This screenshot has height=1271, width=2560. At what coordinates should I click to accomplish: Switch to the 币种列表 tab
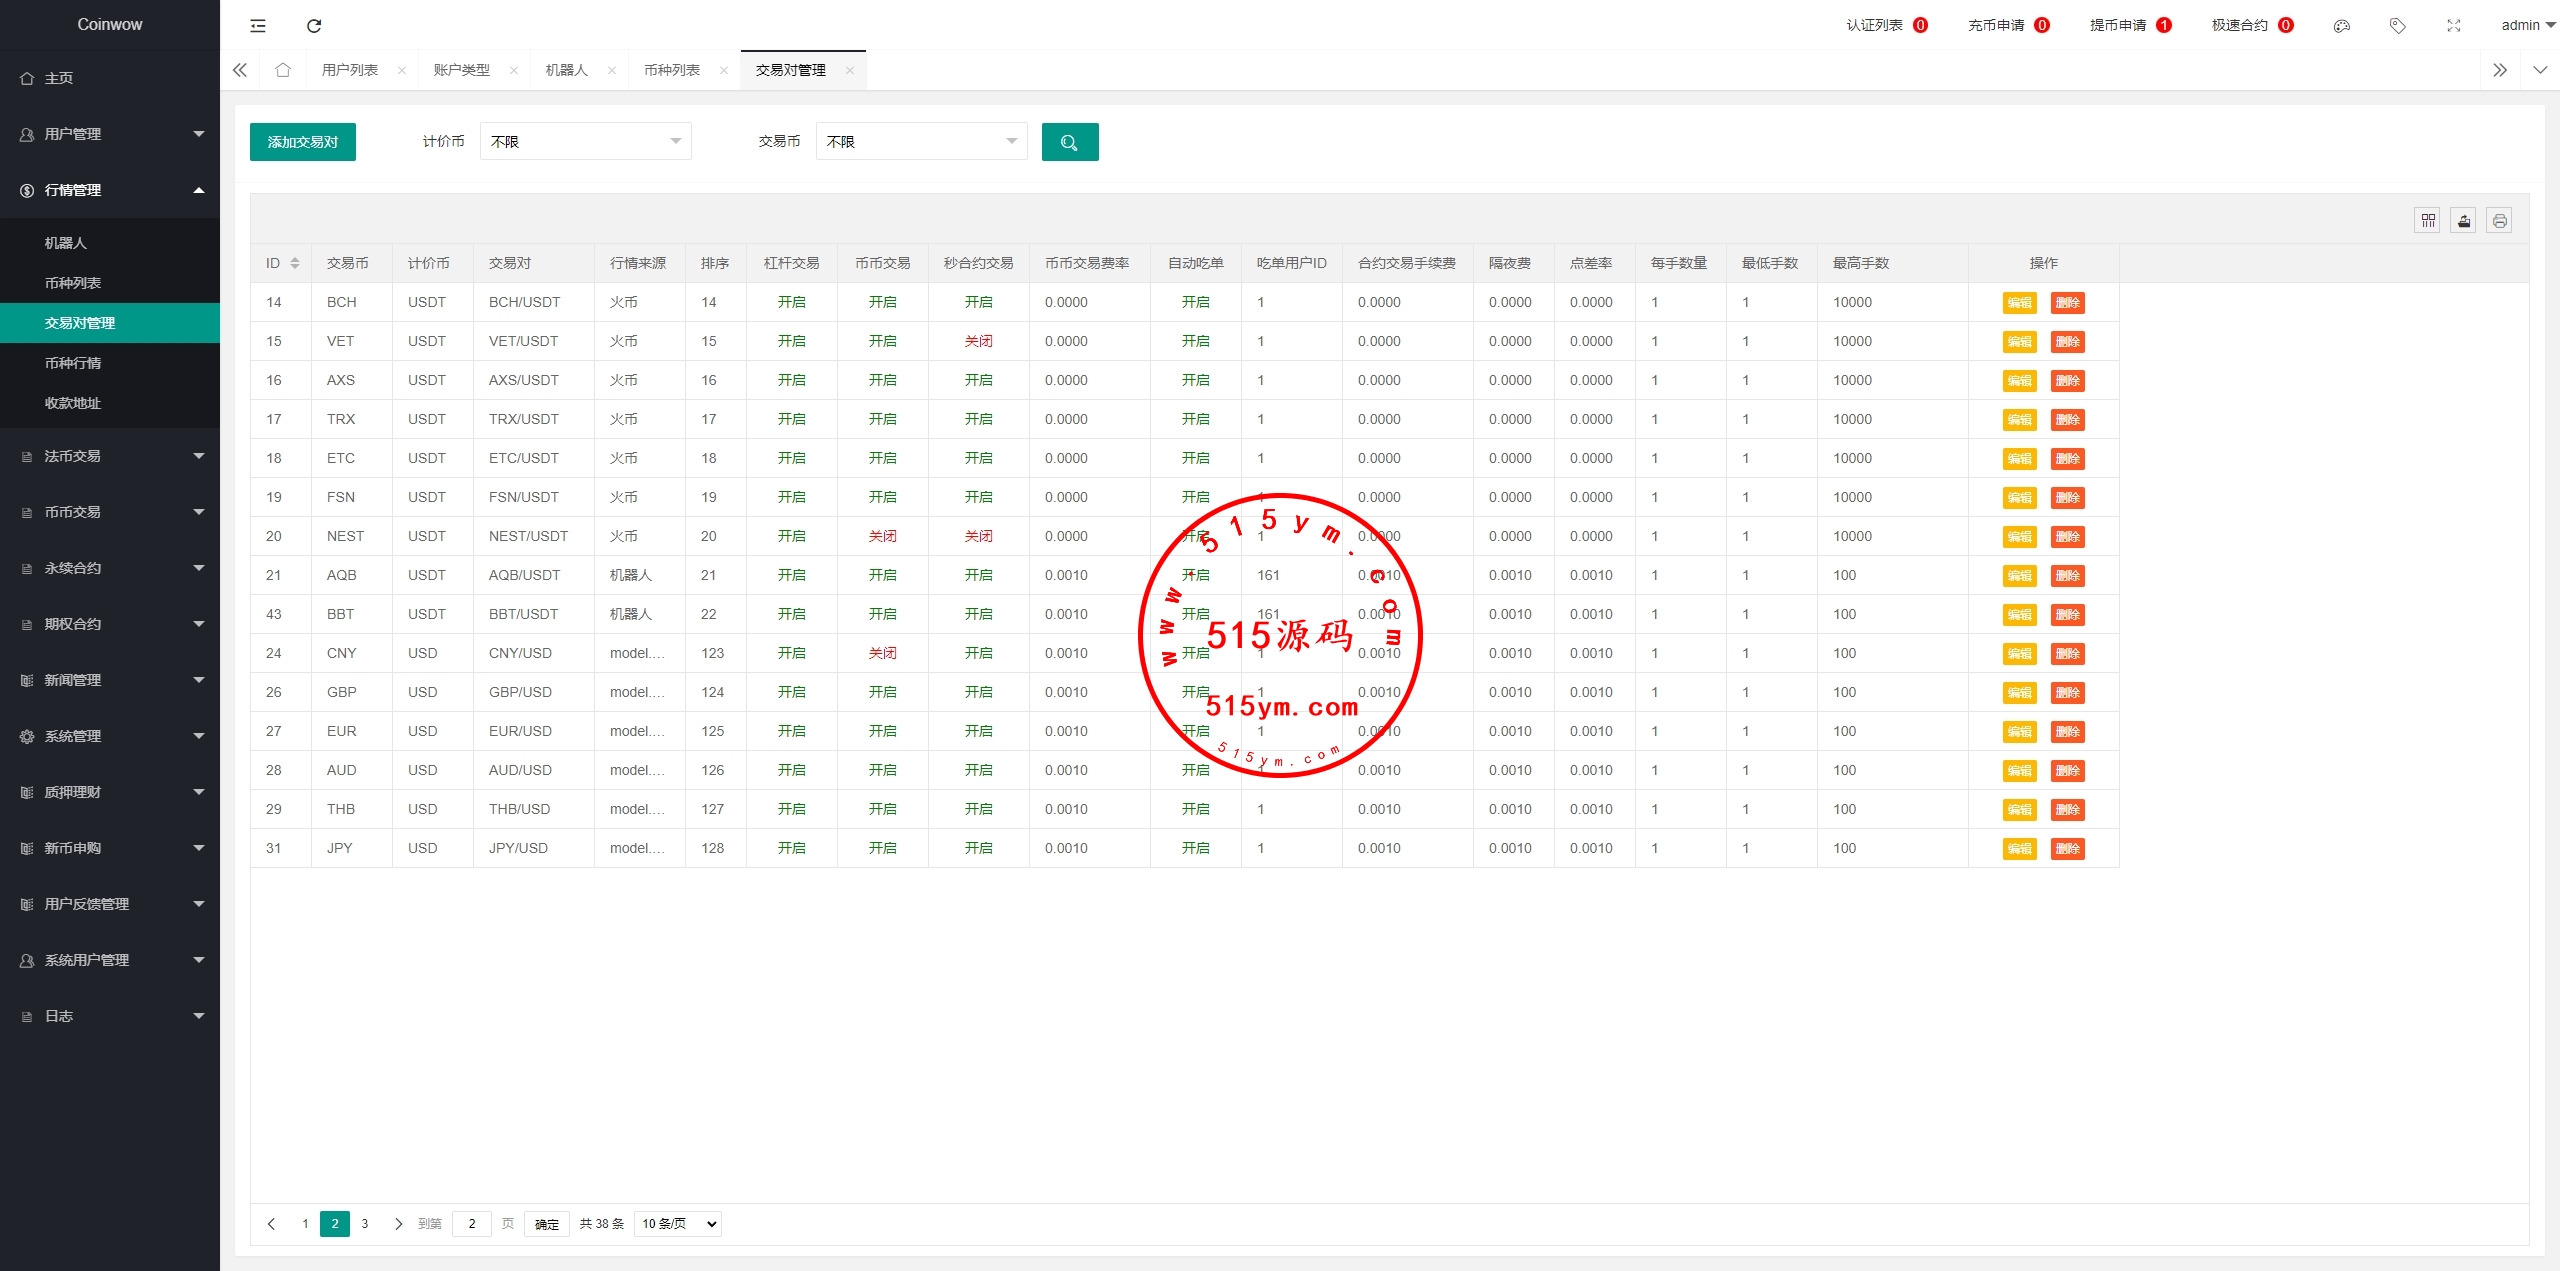tap(672, 70)
